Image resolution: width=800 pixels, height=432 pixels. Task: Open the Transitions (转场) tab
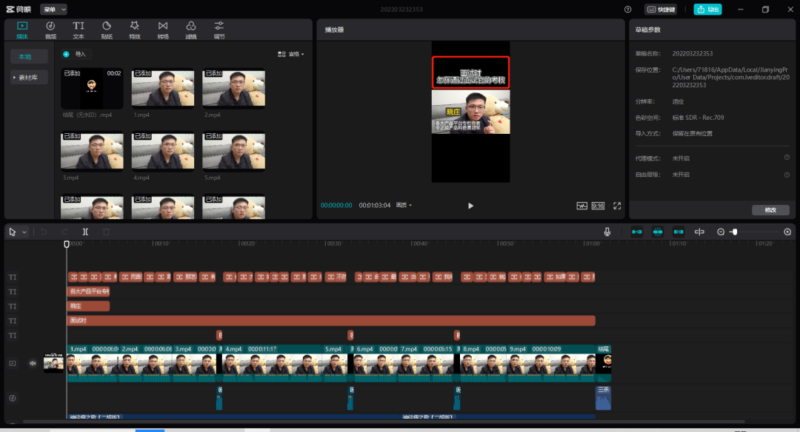(x=162, y=27)
